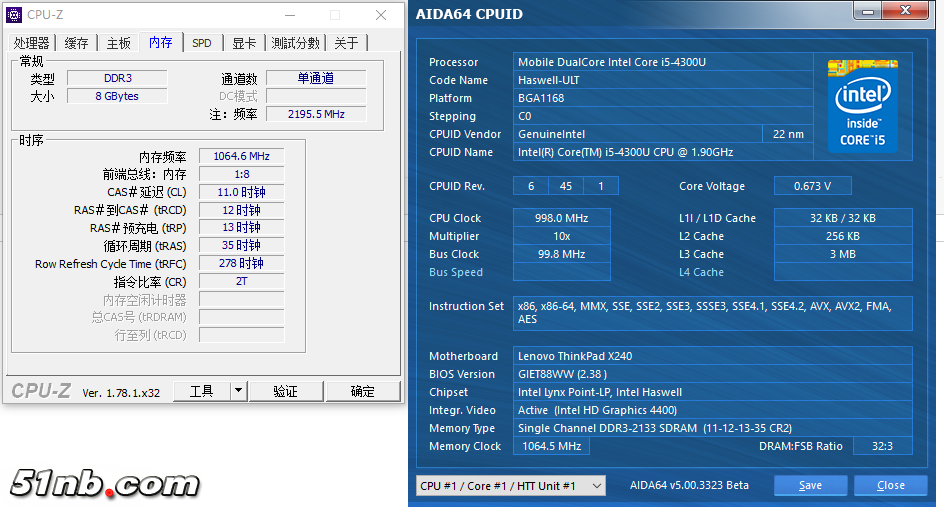Click the CPU-Z app icon in title bar
This screenshot has height=507, width=944.
click(x=14, y=15)
